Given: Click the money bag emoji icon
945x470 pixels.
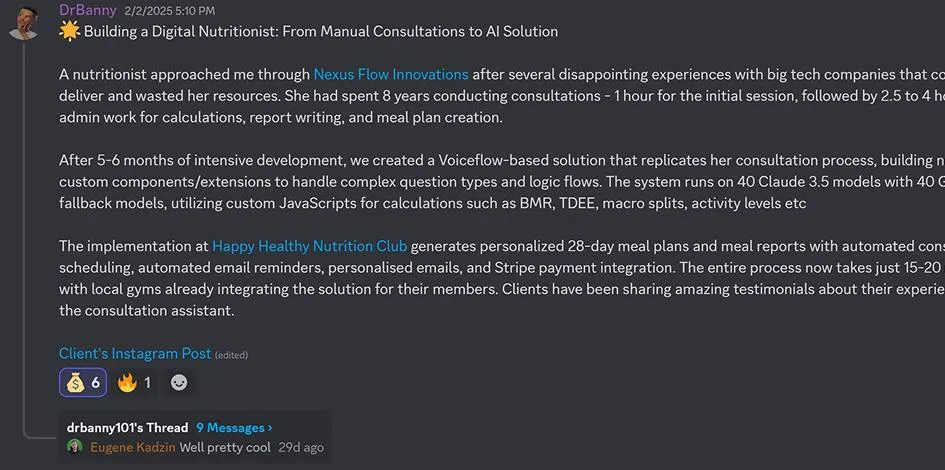Looking at the screenshot, I should point(75,382).
